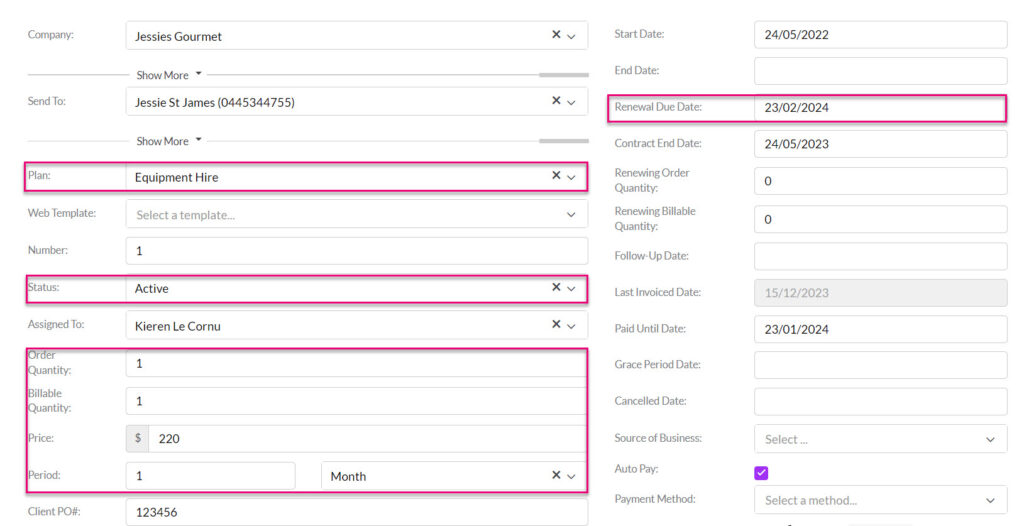Click the empty End Date field
Viewport: 1024px width, 526px height.
coord(880,71)
